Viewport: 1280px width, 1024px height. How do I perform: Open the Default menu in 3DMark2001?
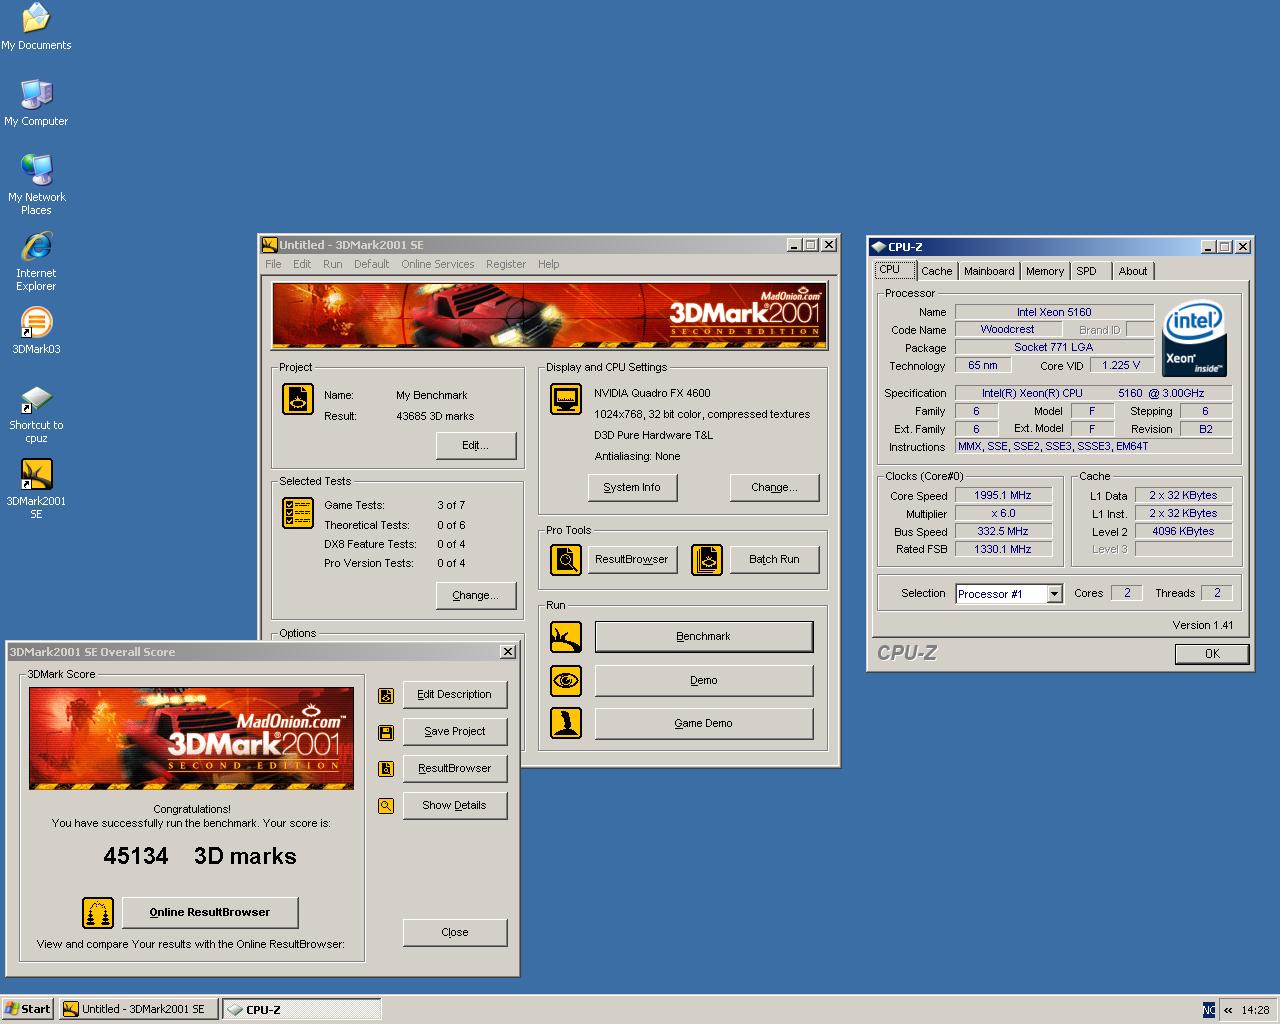point(371,264)
